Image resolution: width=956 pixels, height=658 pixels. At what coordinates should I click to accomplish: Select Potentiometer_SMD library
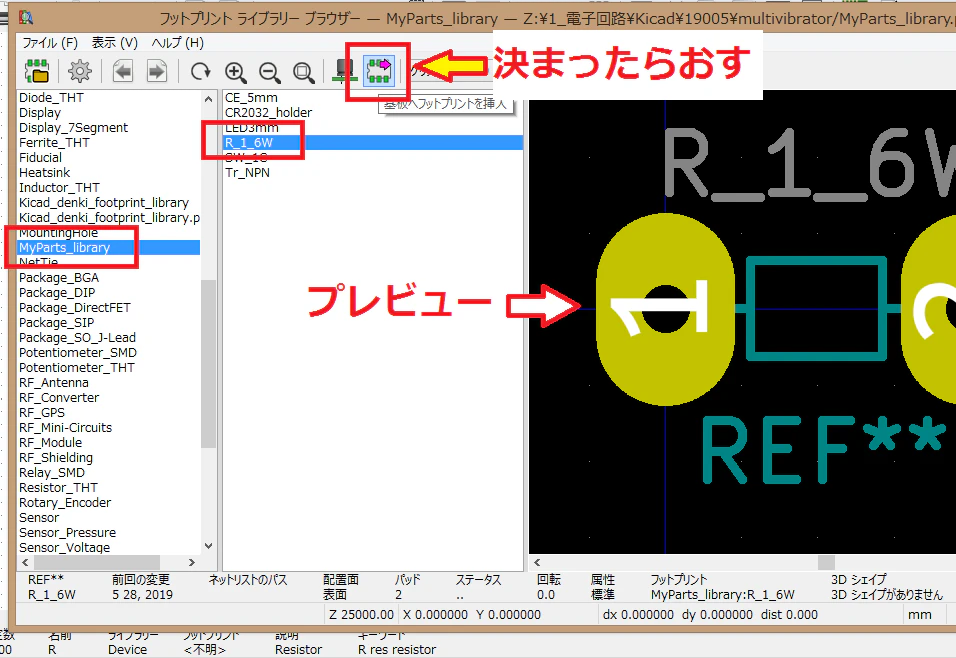click(77, 352)
